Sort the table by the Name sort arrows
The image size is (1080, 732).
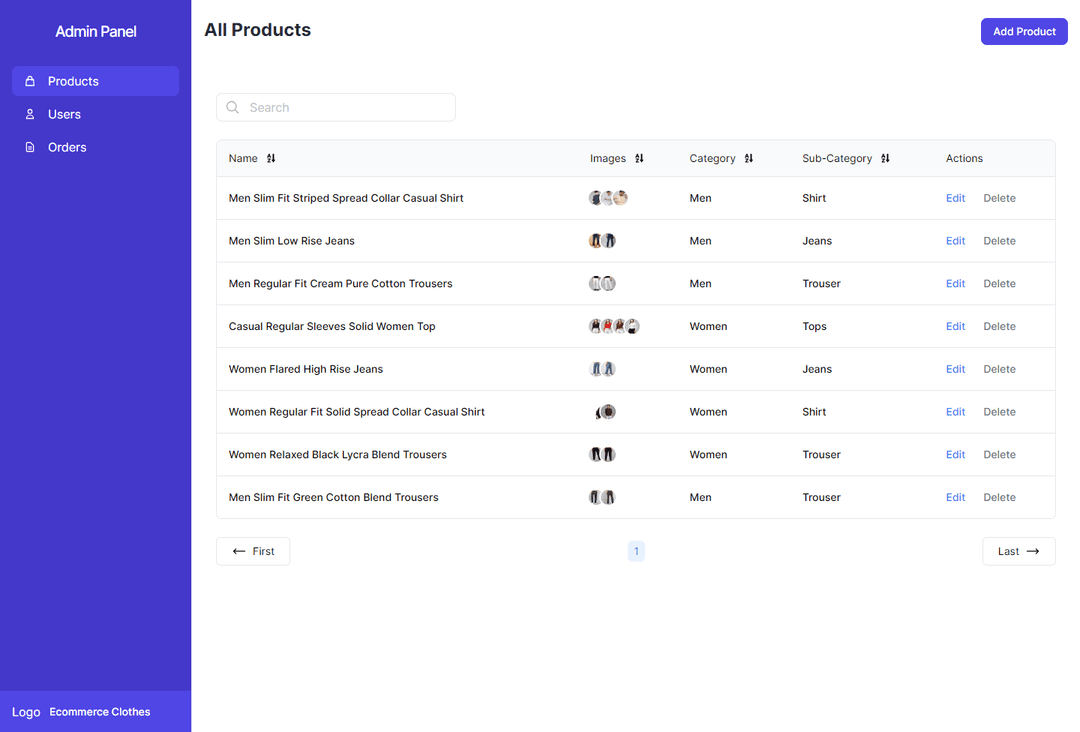pos(269,158)
